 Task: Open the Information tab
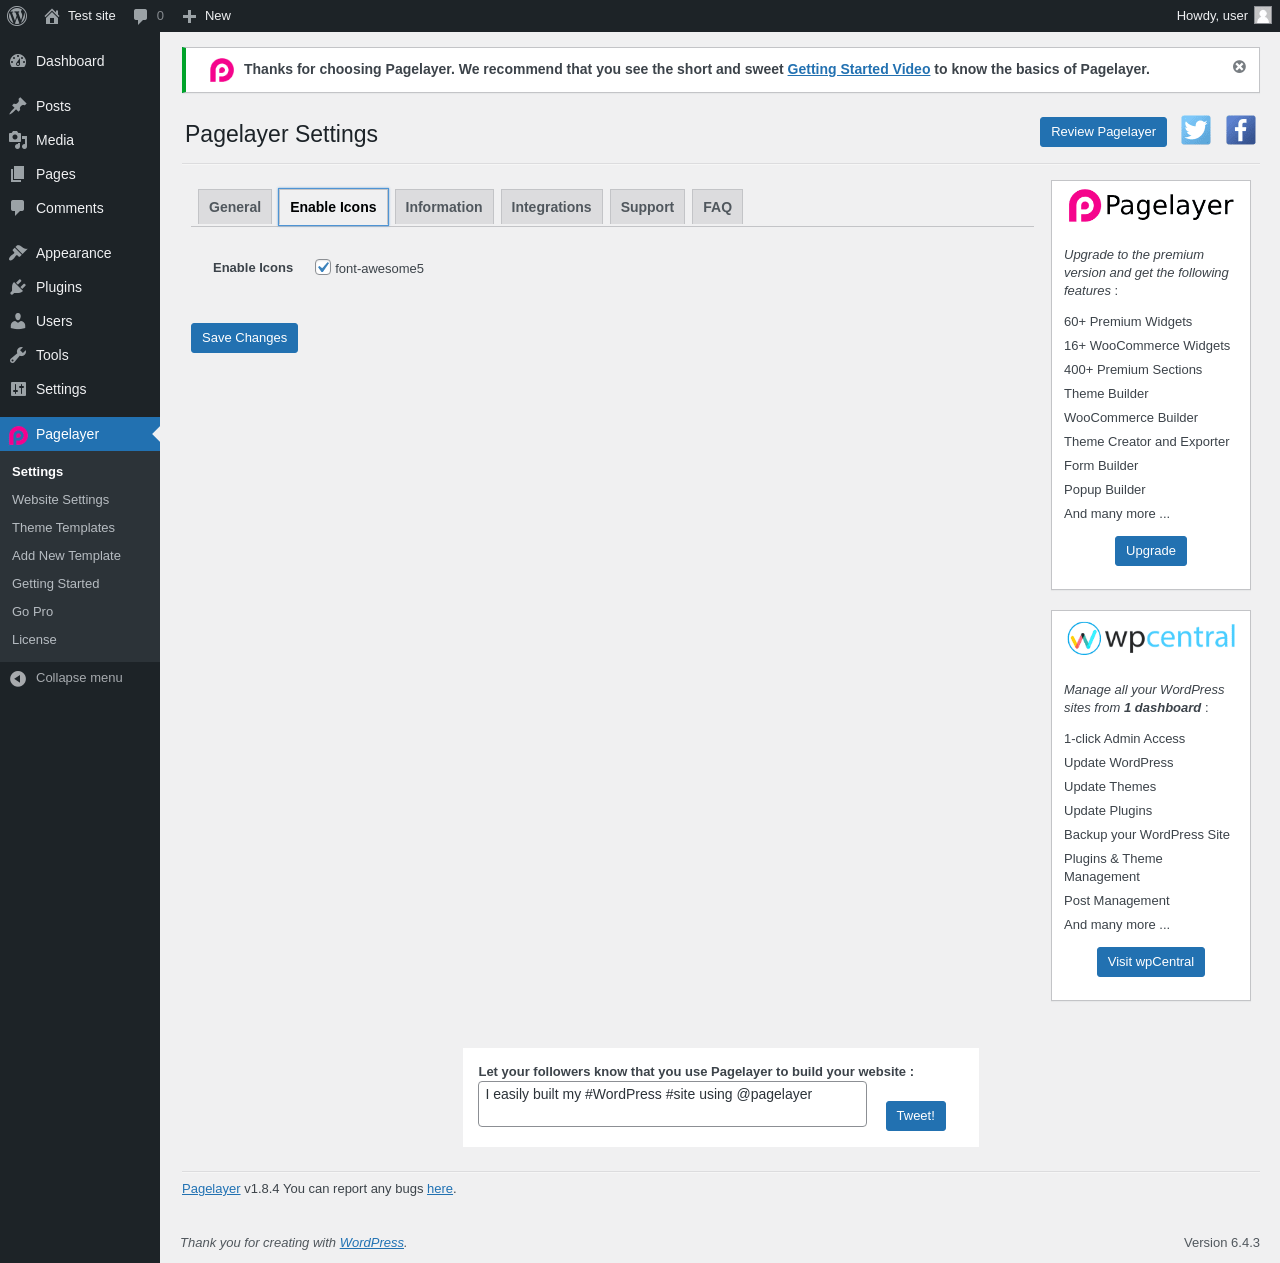tap(444, 207)
